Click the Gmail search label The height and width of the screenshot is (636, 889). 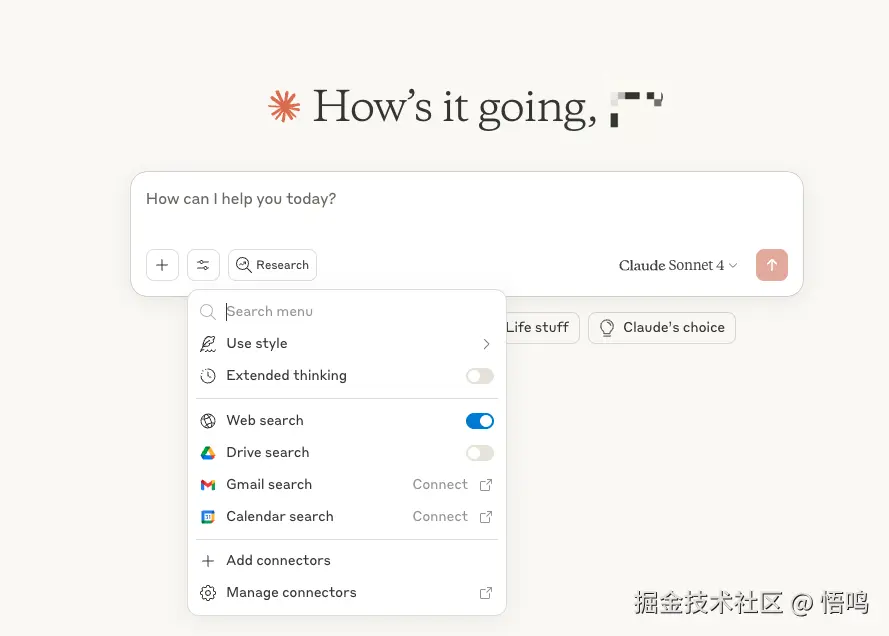269,485
